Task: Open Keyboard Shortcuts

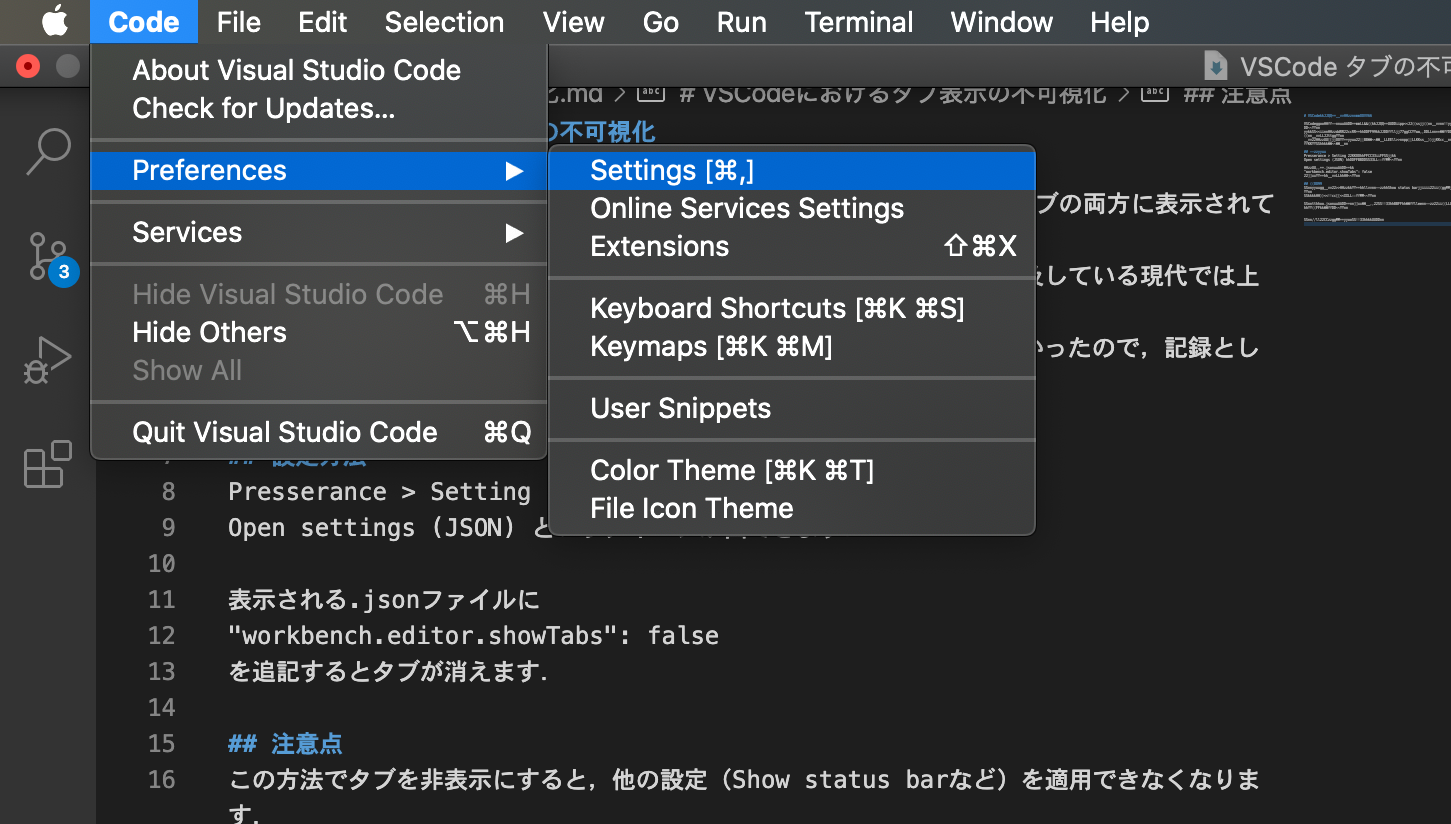Action: tap(792, 309)
